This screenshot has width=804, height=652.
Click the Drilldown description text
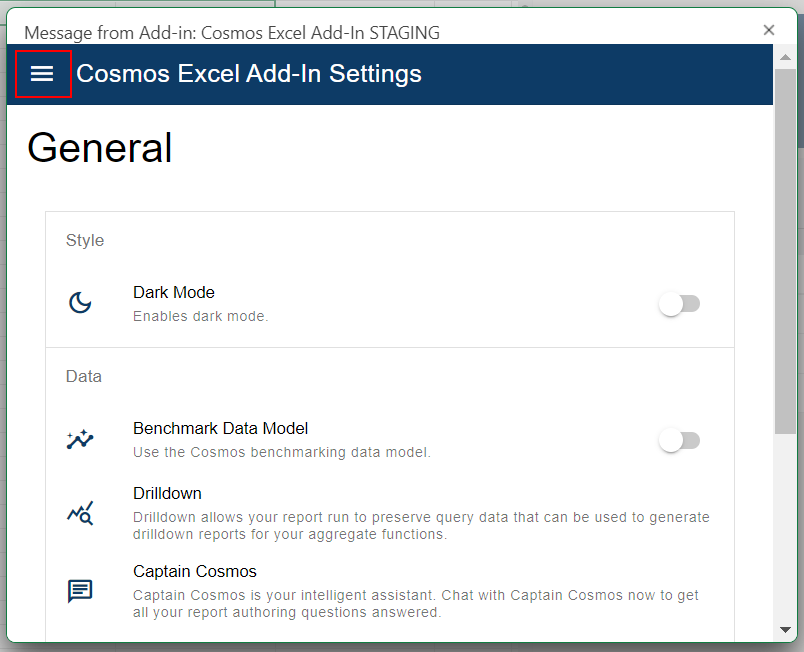click(421, 525)
